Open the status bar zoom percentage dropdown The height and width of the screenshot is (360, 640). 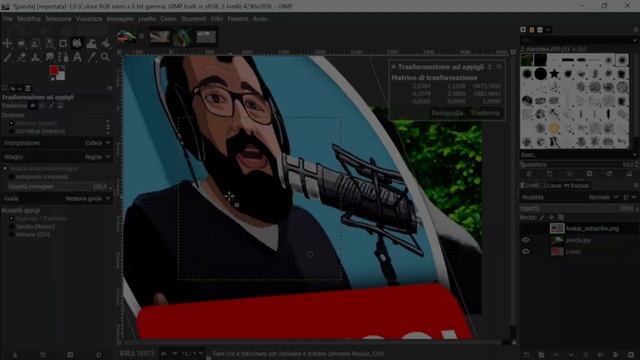click(x=192, y=353)
